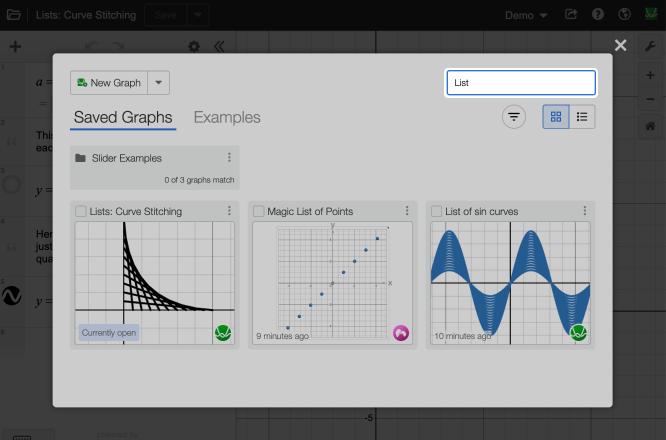666x440 pixels.
Task: Select the Saved Graphs tab
Action: [123, 117]
